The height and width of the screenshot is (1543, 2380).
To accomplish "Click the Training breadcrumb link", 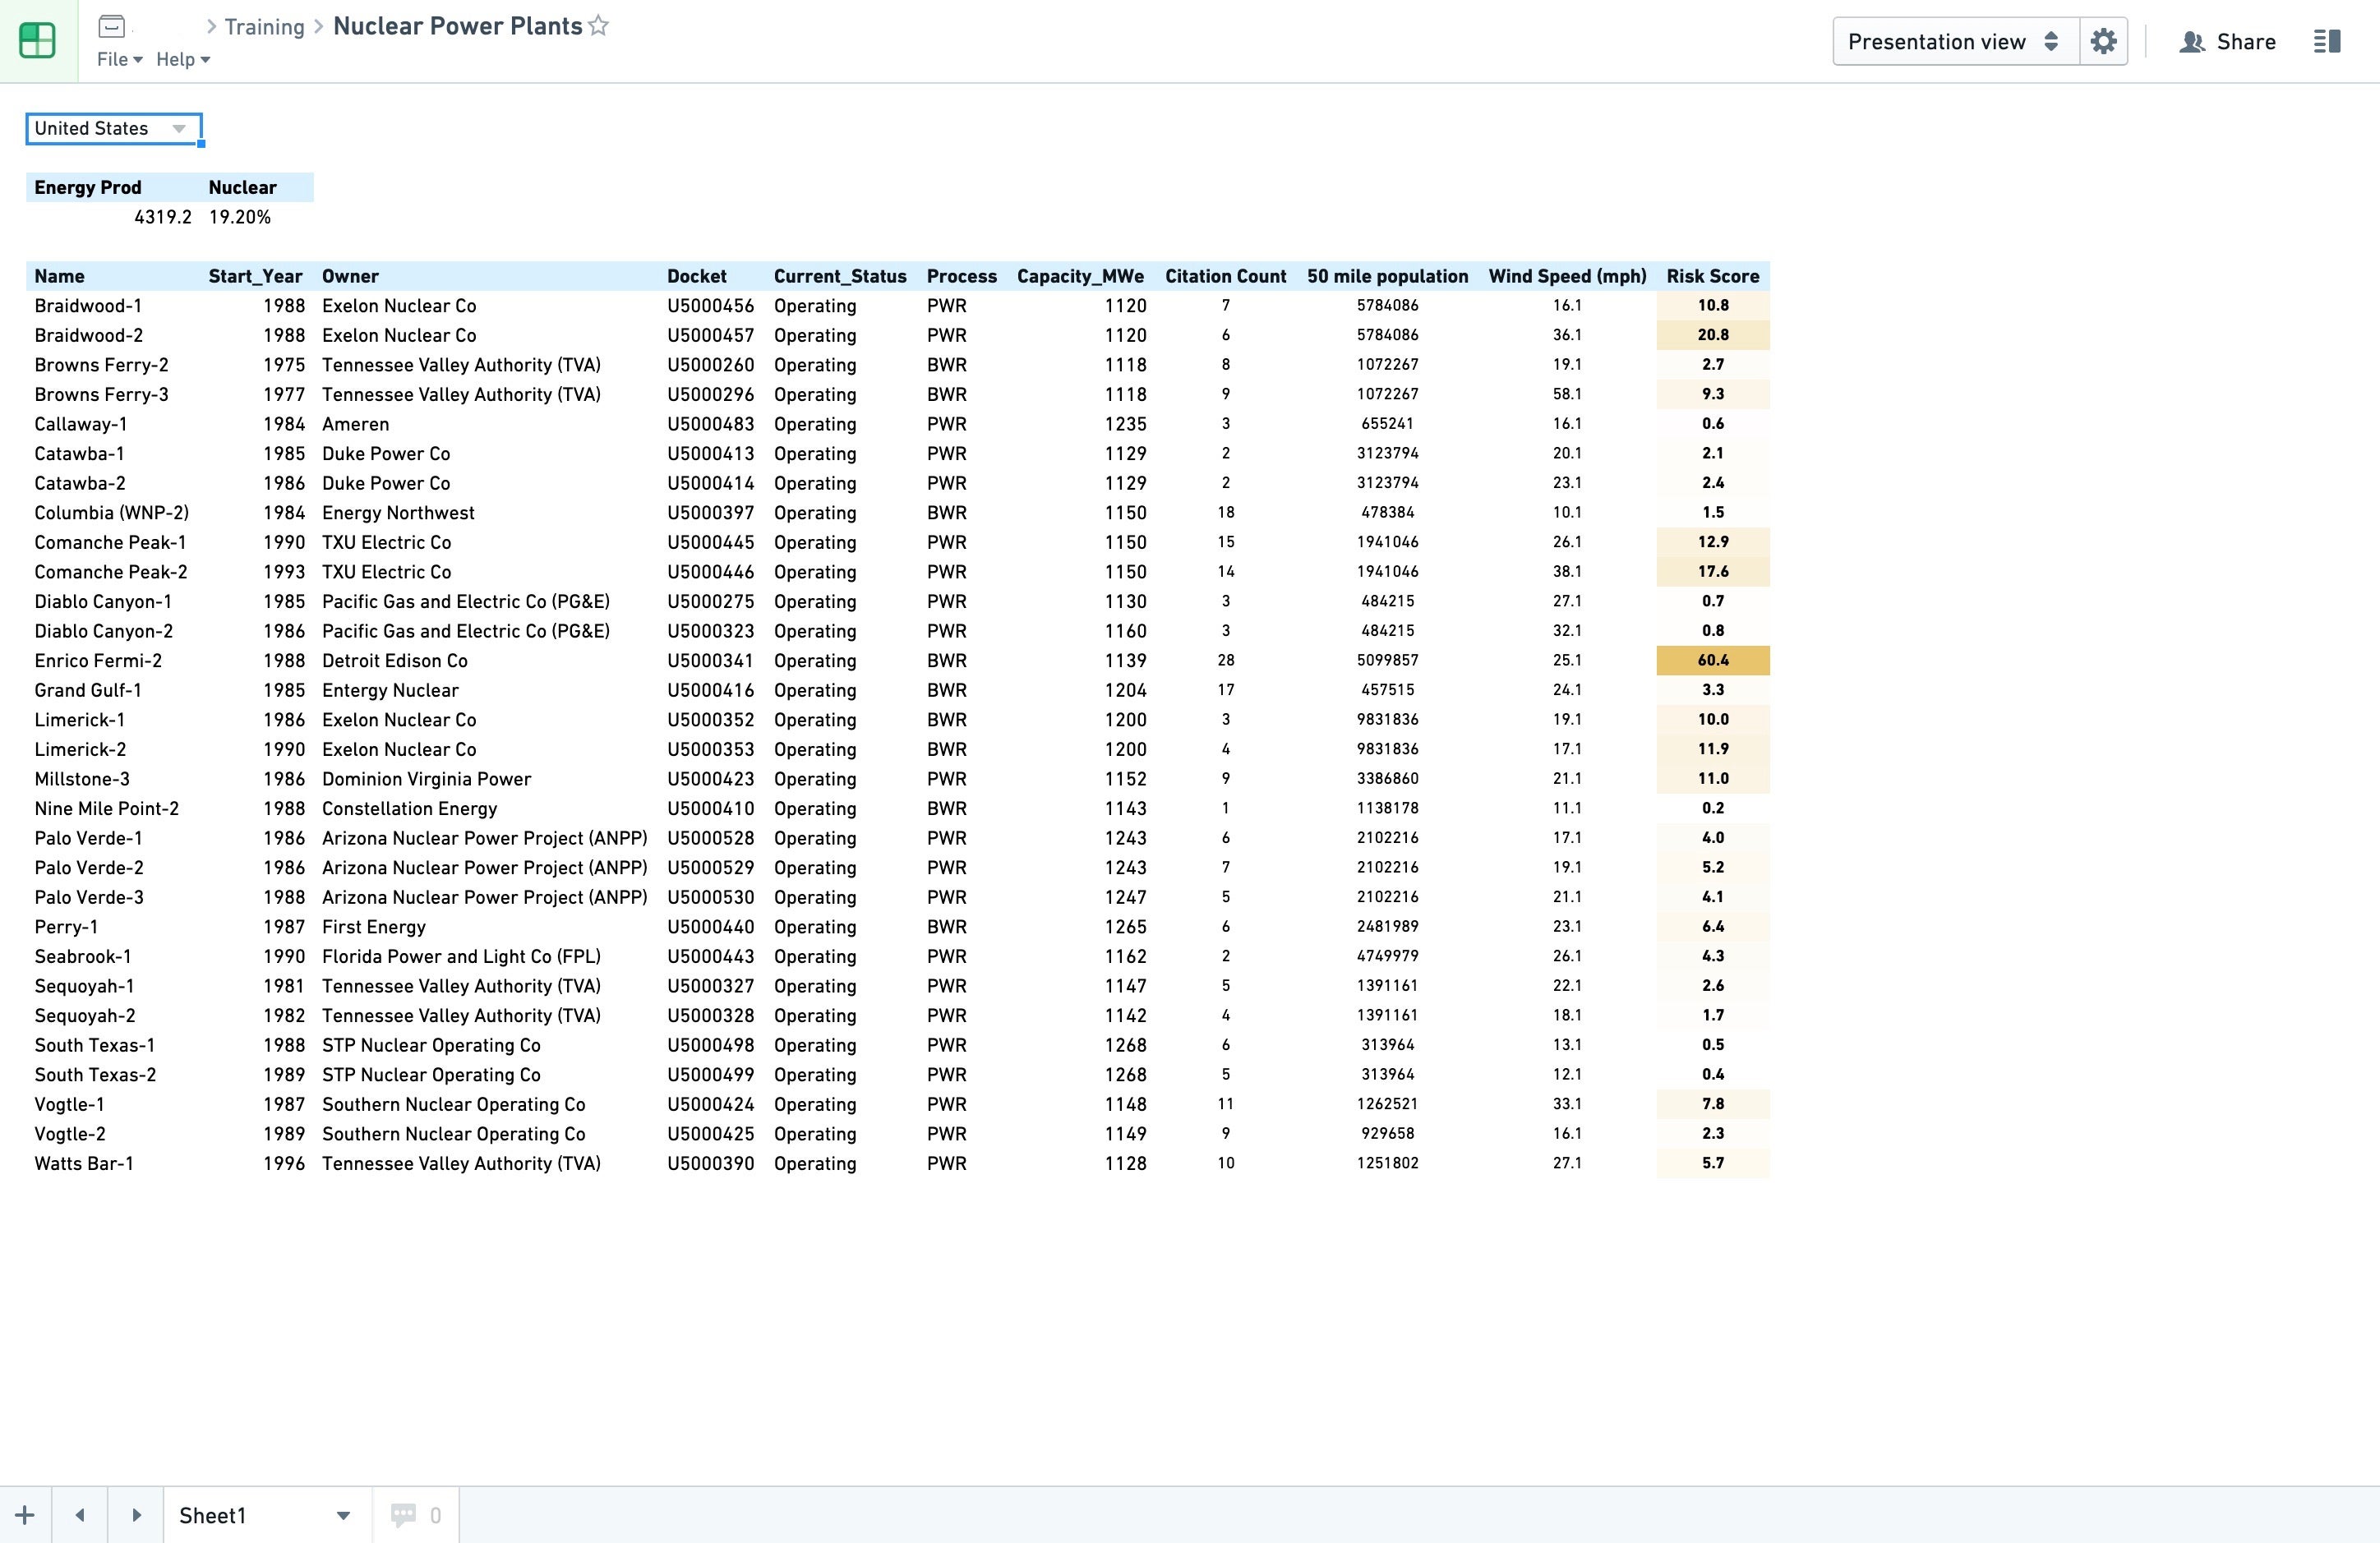I will (264, 27).
